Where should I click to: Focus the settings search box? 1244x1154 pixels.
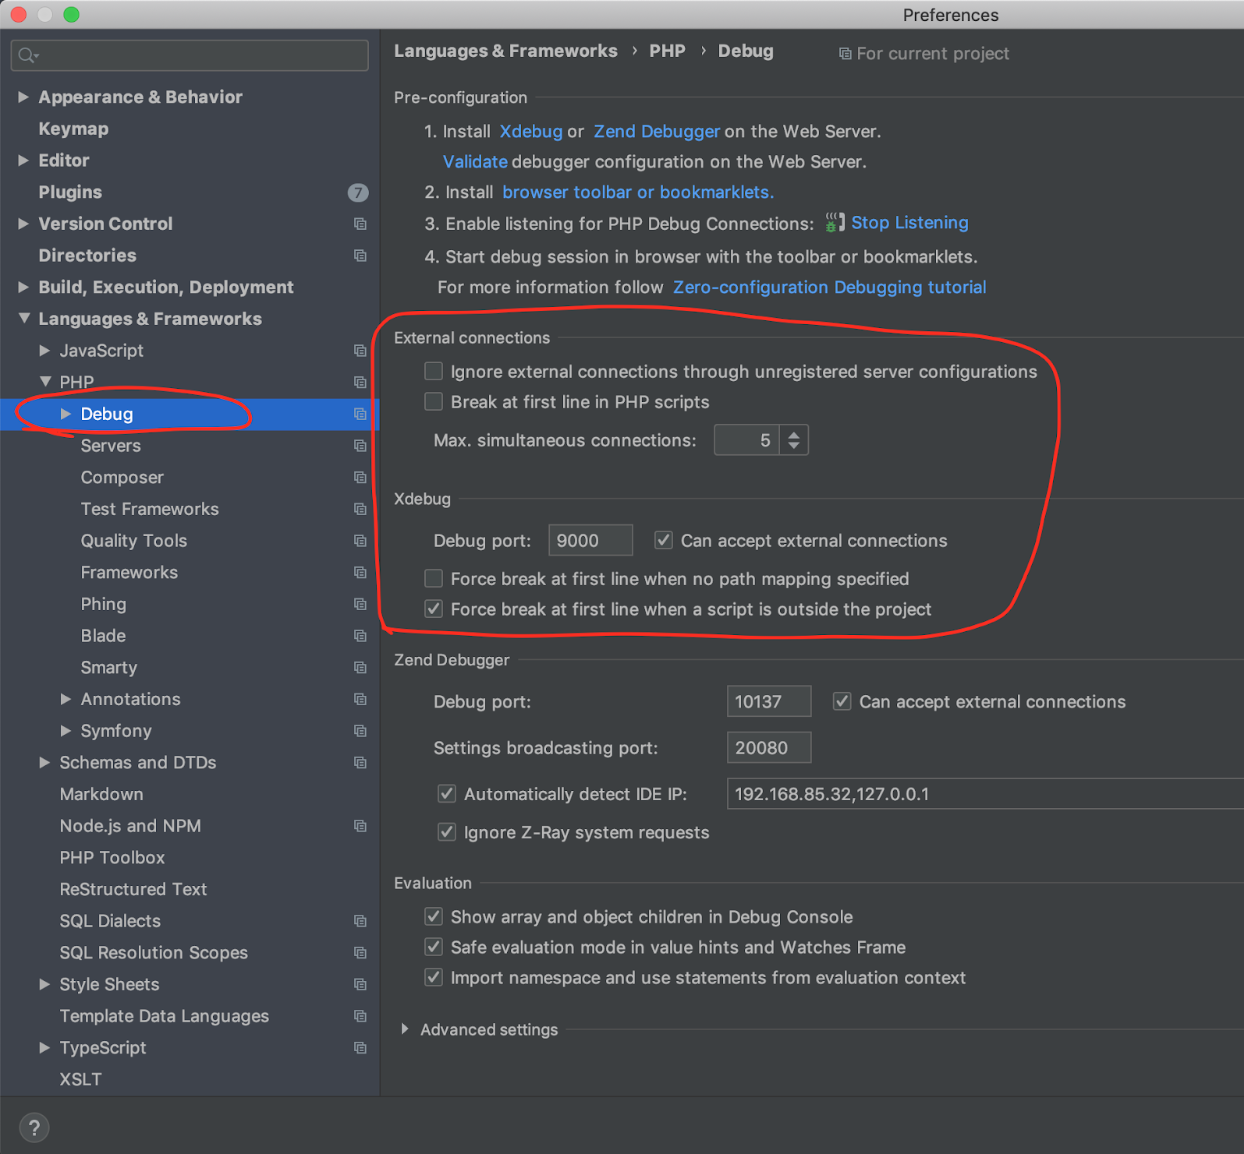point(190,55)
